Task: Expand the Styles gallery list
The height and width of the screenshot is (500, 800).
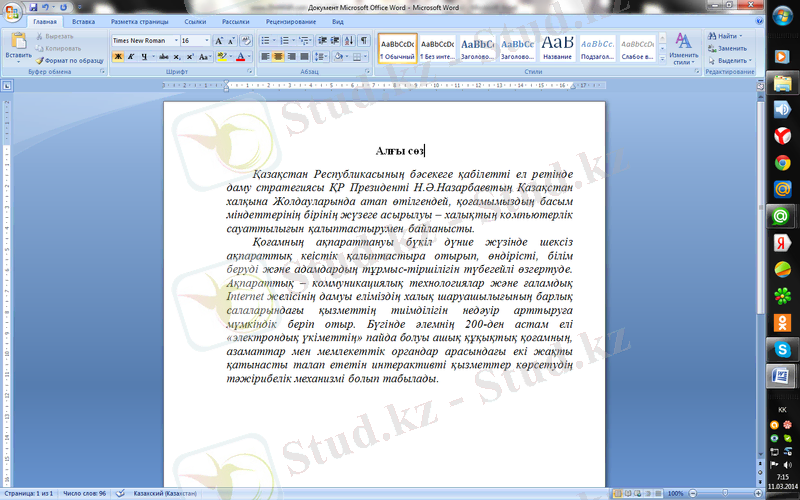Action: tap(661, 60)
